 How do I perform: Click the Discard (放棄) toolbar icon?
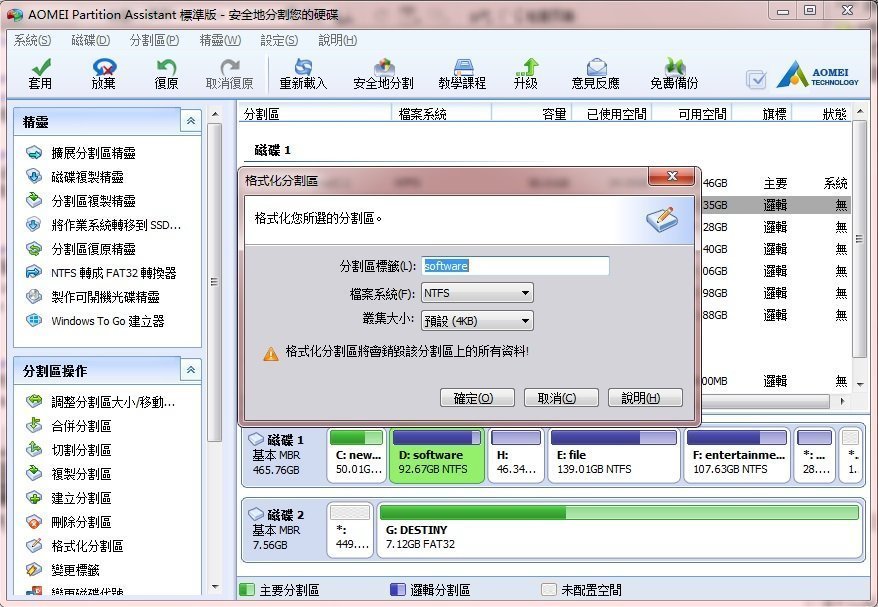(104, 68)
